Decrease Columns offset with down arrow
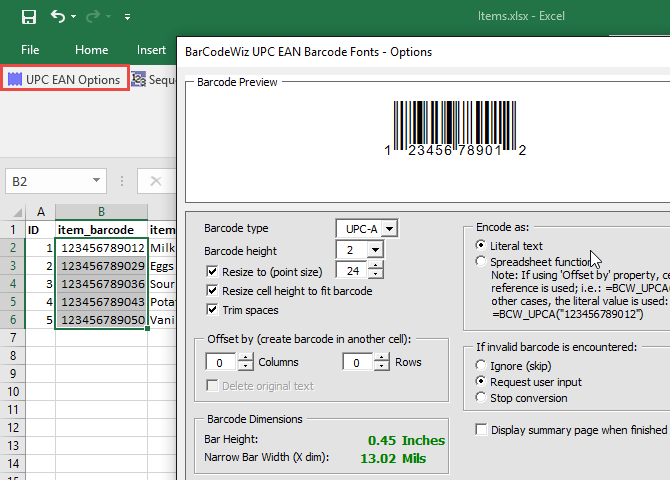The image size is (670, 480). pyautogui.click(x=245, y=367)
